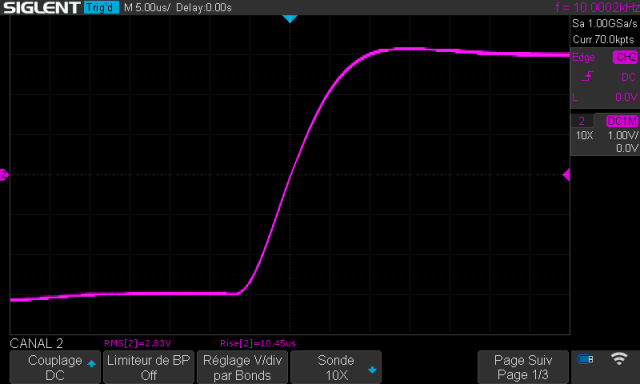Click the Rise[2]=10.45us measurement readout
Screen dimensions: 640x384
(x=258, y=343)
